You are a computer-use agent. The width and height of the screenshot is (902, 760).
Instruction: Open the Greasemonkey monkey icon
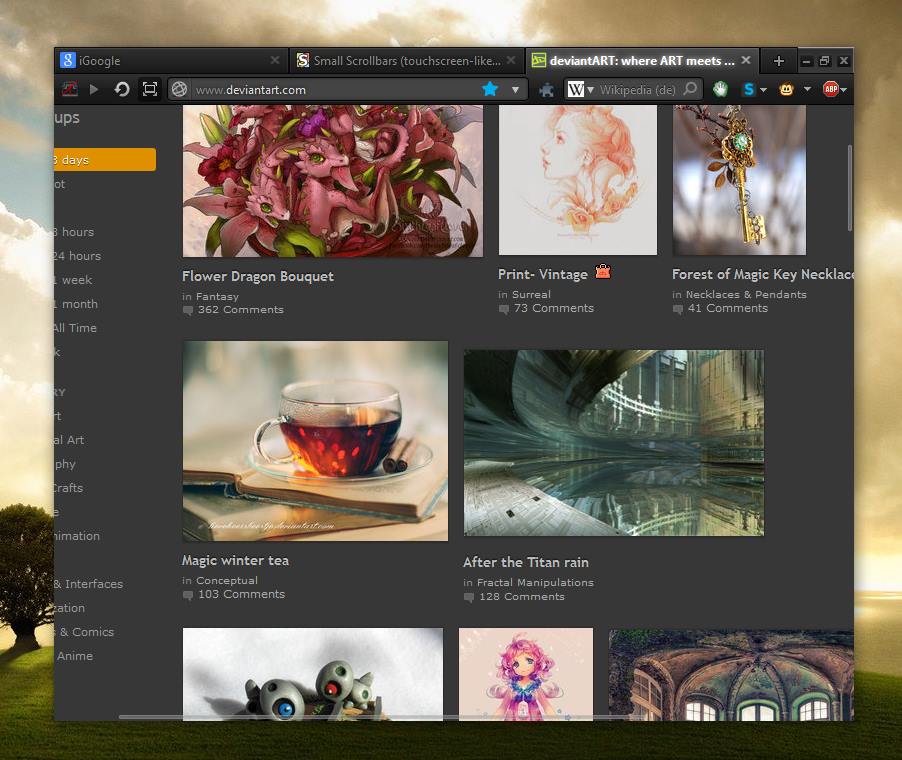(786, 89)
